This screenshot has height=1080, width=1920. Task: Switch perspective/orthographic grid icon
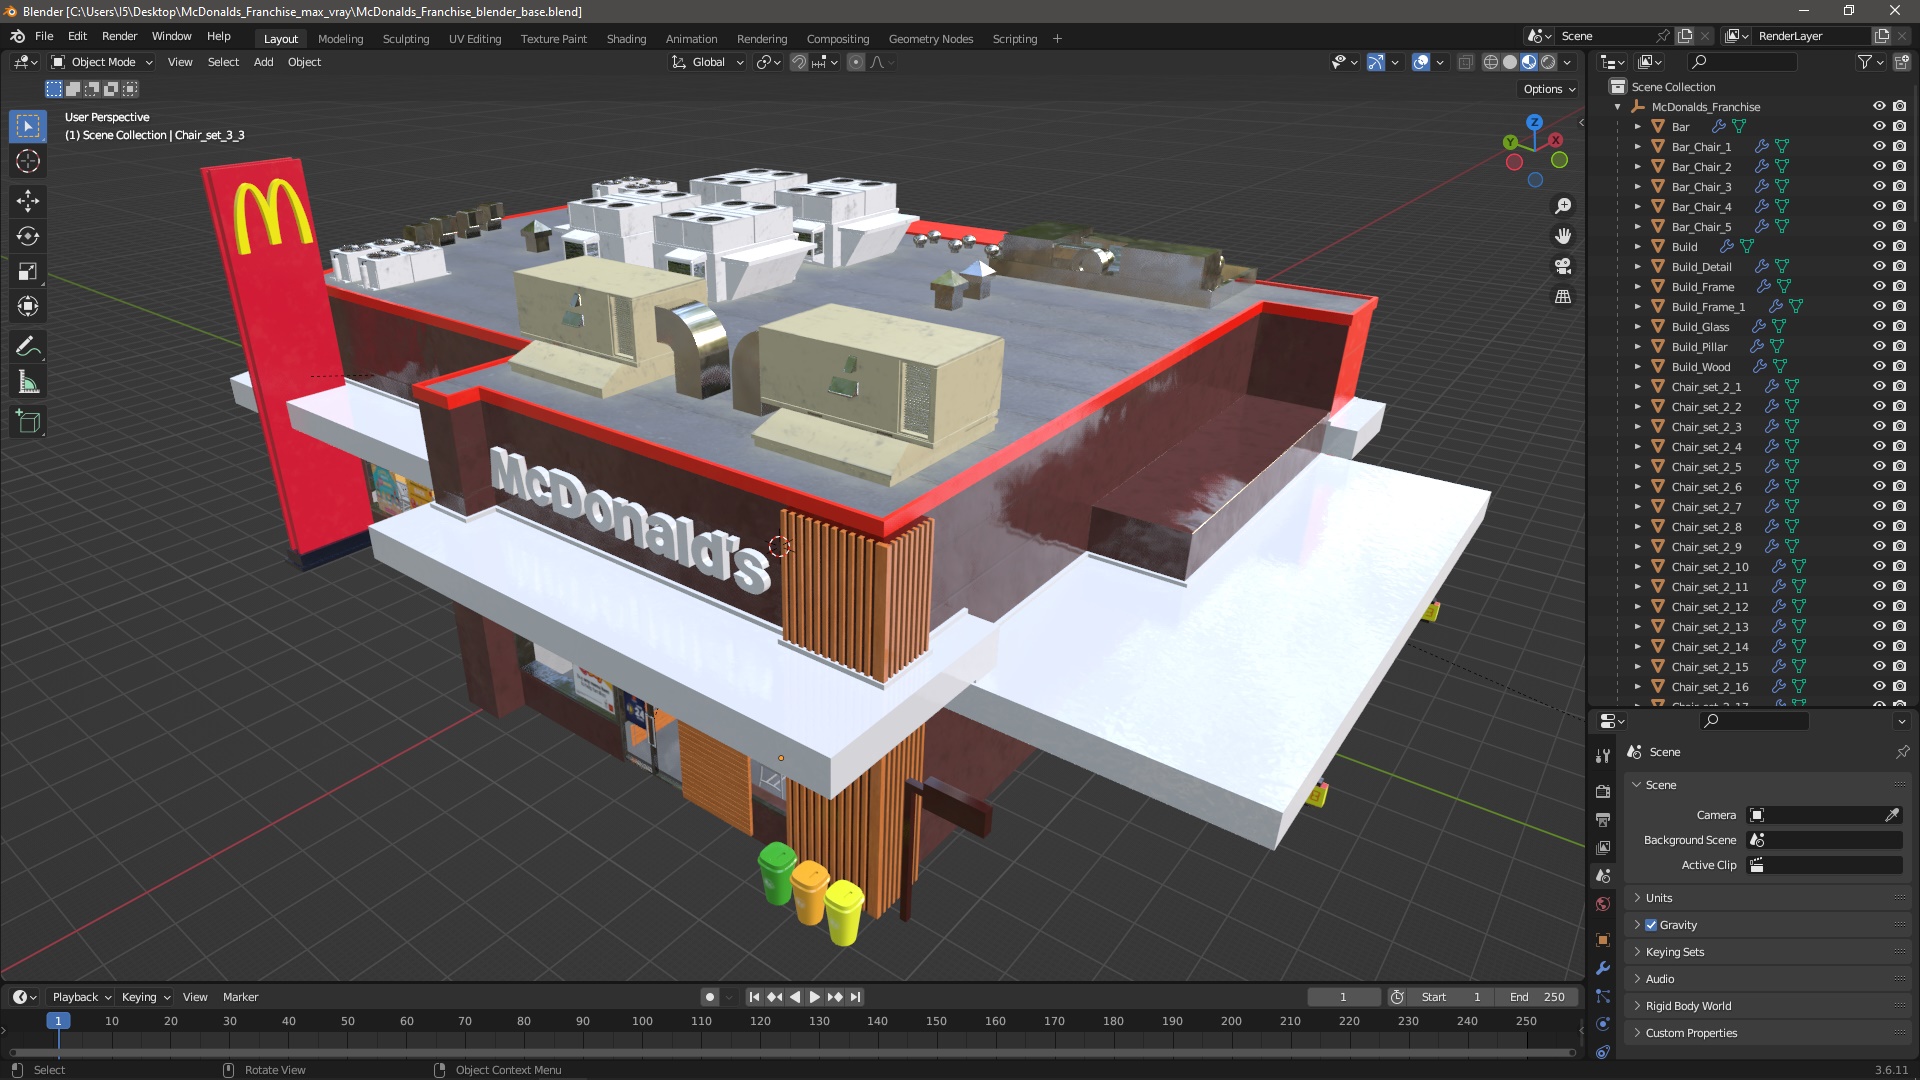point(1563,297)
